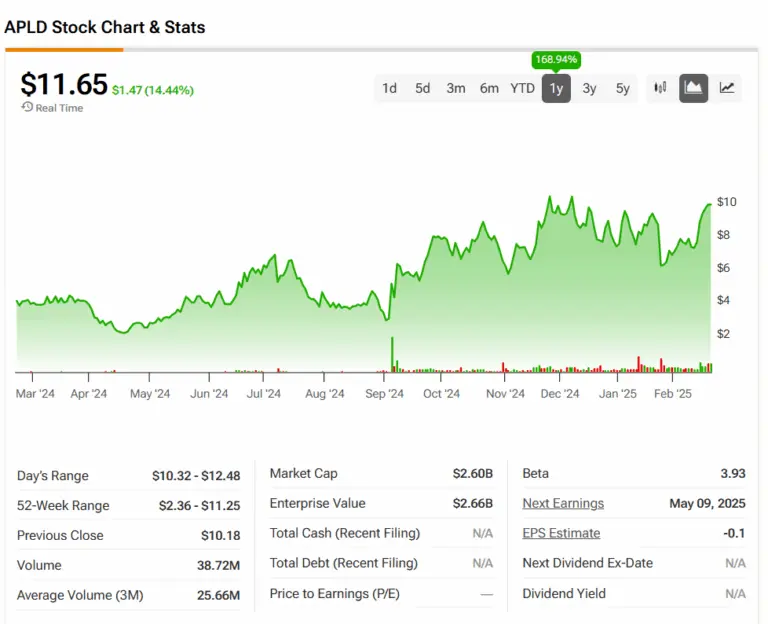This screenshot has width=768, height=624.
Task: Open the Next Earnings link
Action: point(563,504)
